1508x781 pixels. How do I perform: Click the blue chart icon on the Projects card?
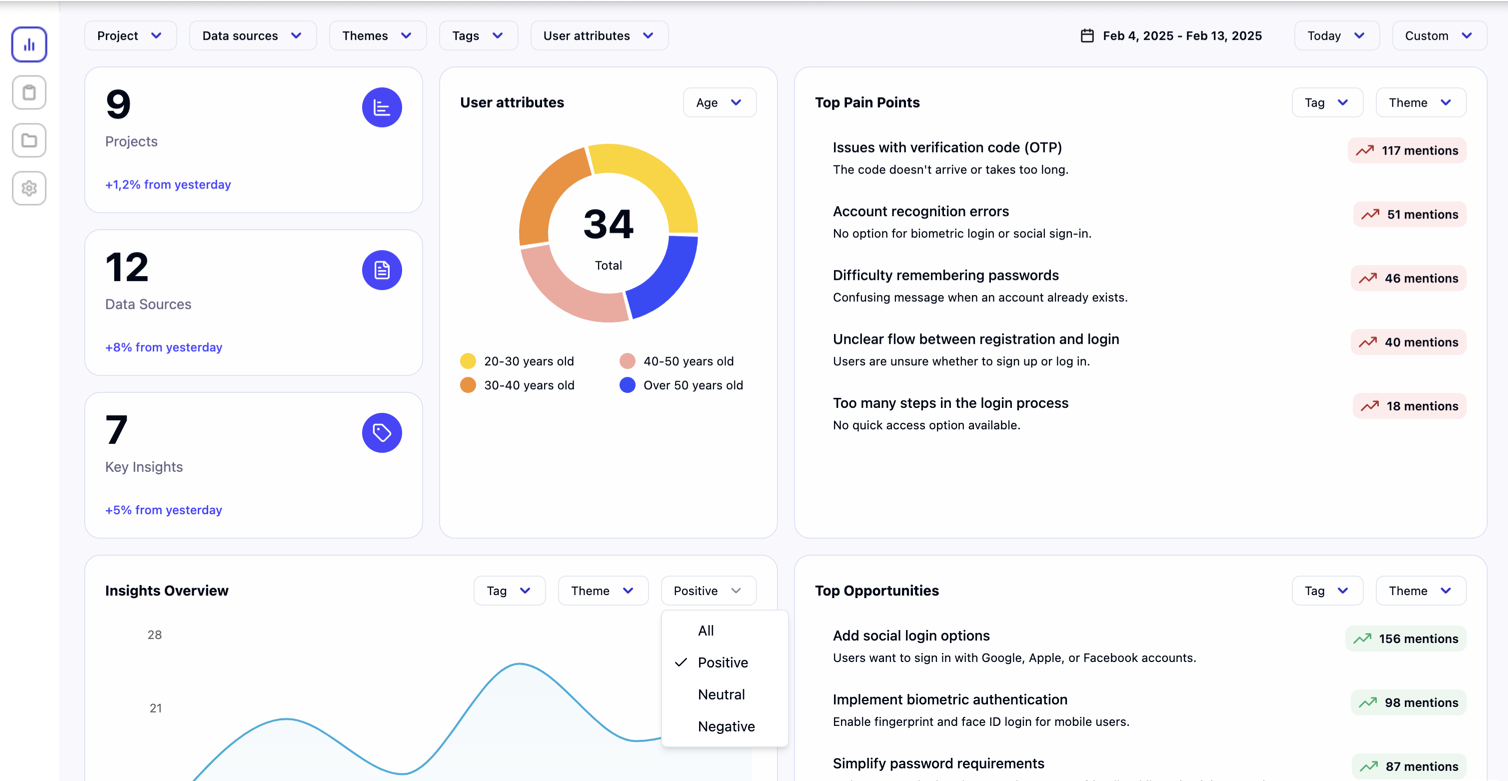pos(382,107)
